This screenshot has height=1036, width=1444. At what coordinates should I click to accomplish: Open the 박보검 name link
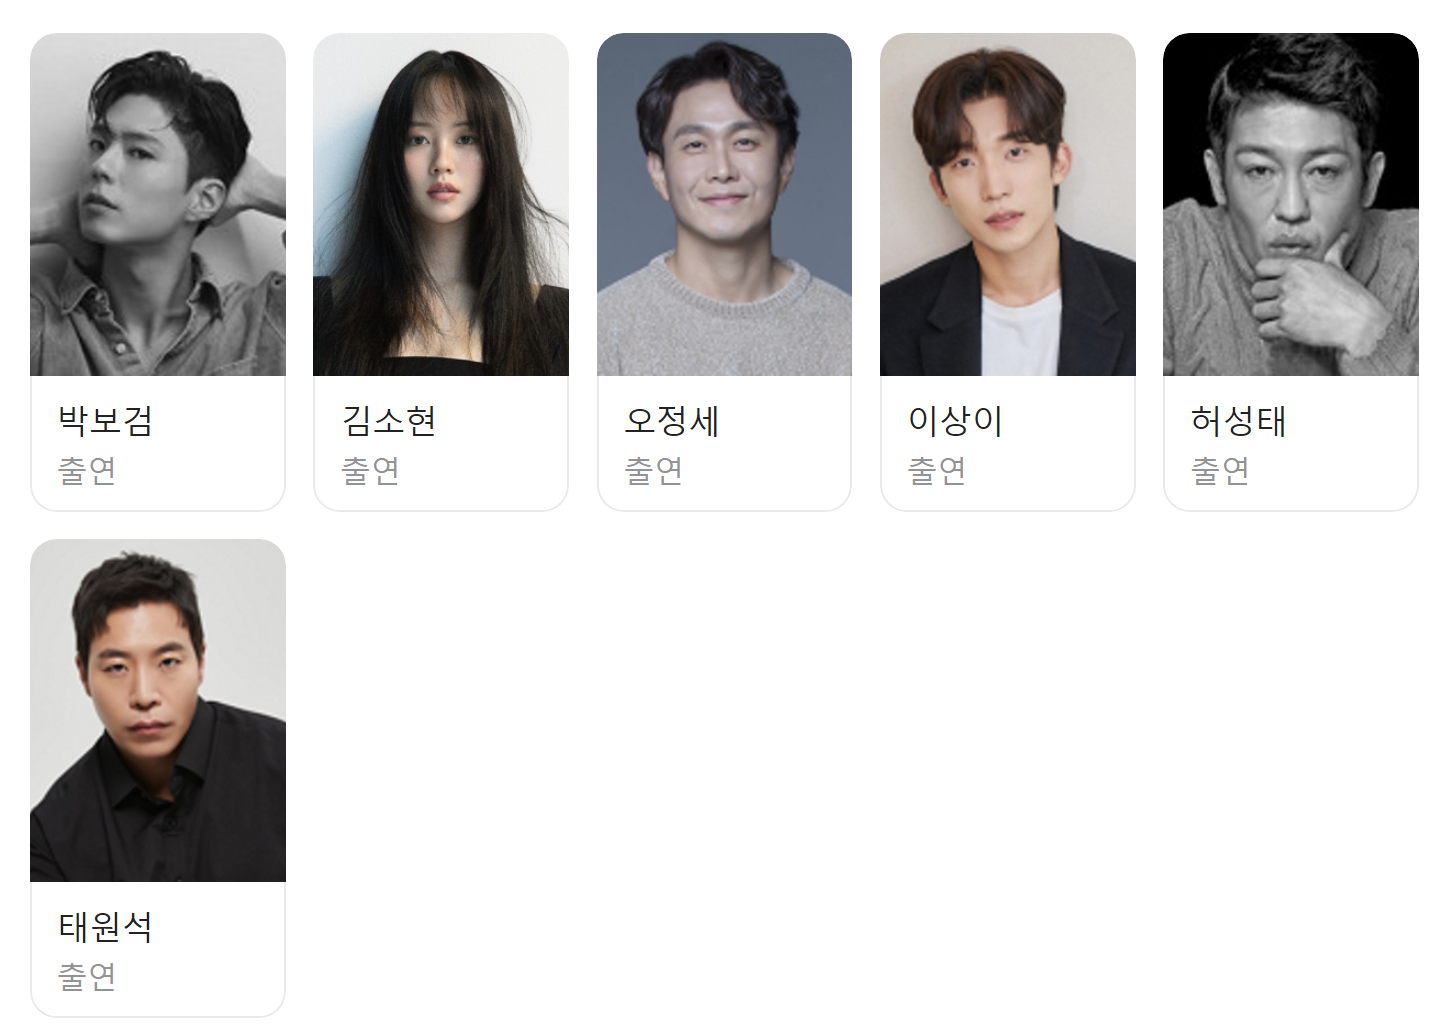(x=105, y=421)
